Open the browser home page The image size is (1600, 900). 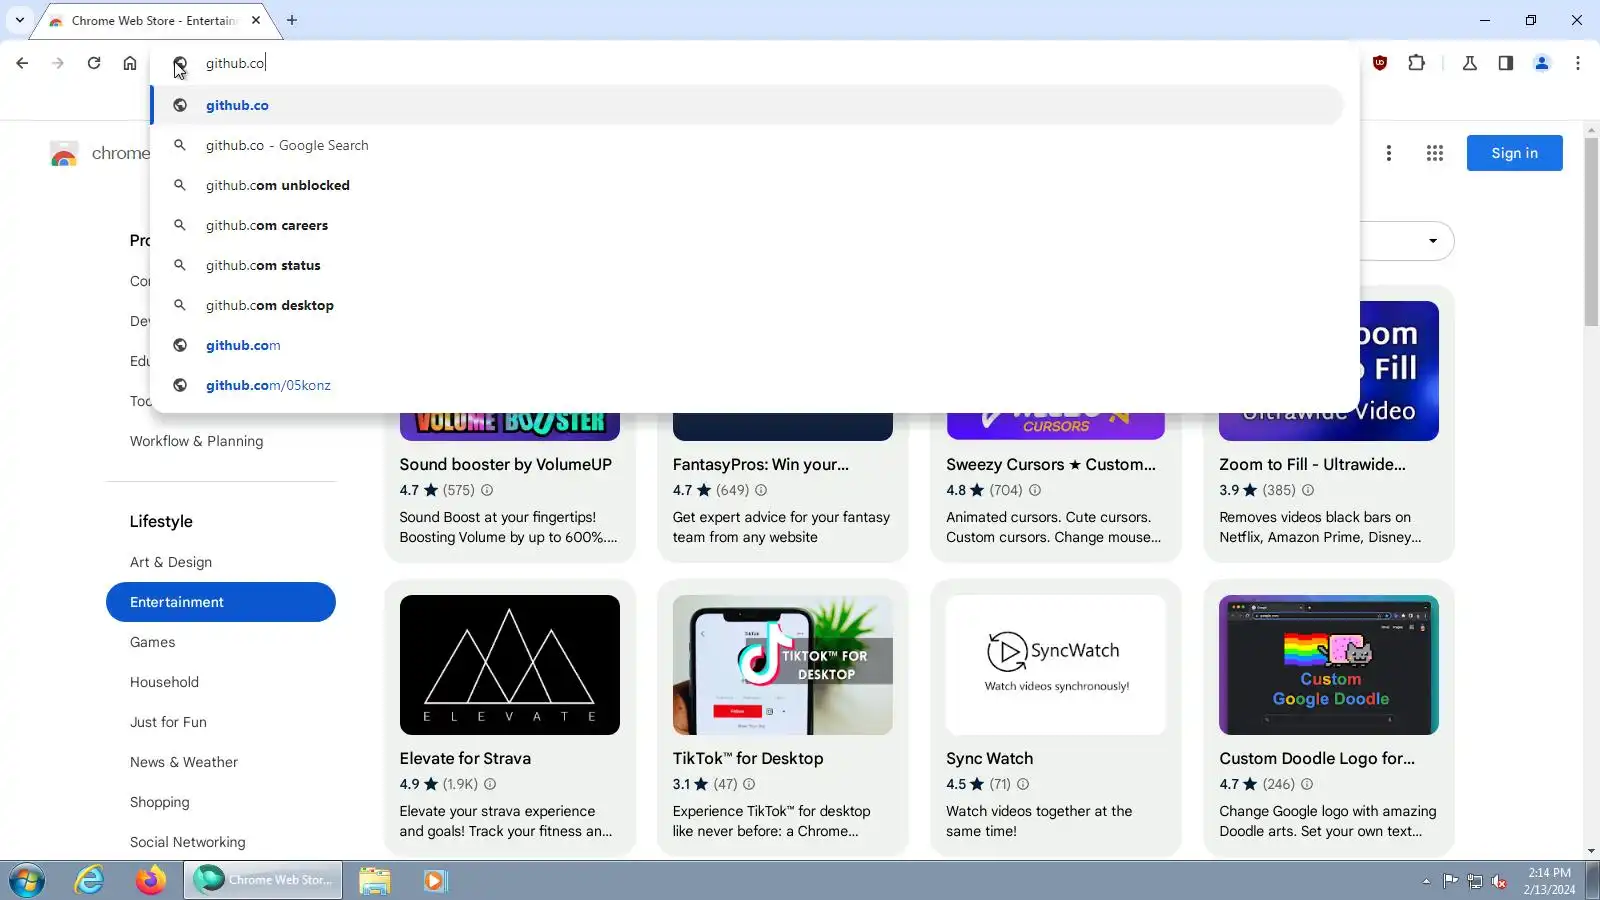(130, 63)
